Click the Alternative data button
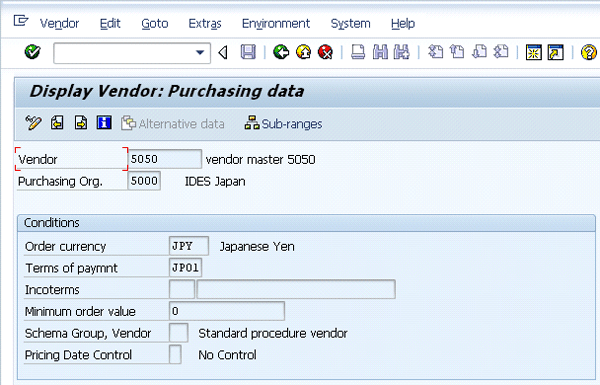Viewport: 600px width, 385px height. [x=173, y=124]
